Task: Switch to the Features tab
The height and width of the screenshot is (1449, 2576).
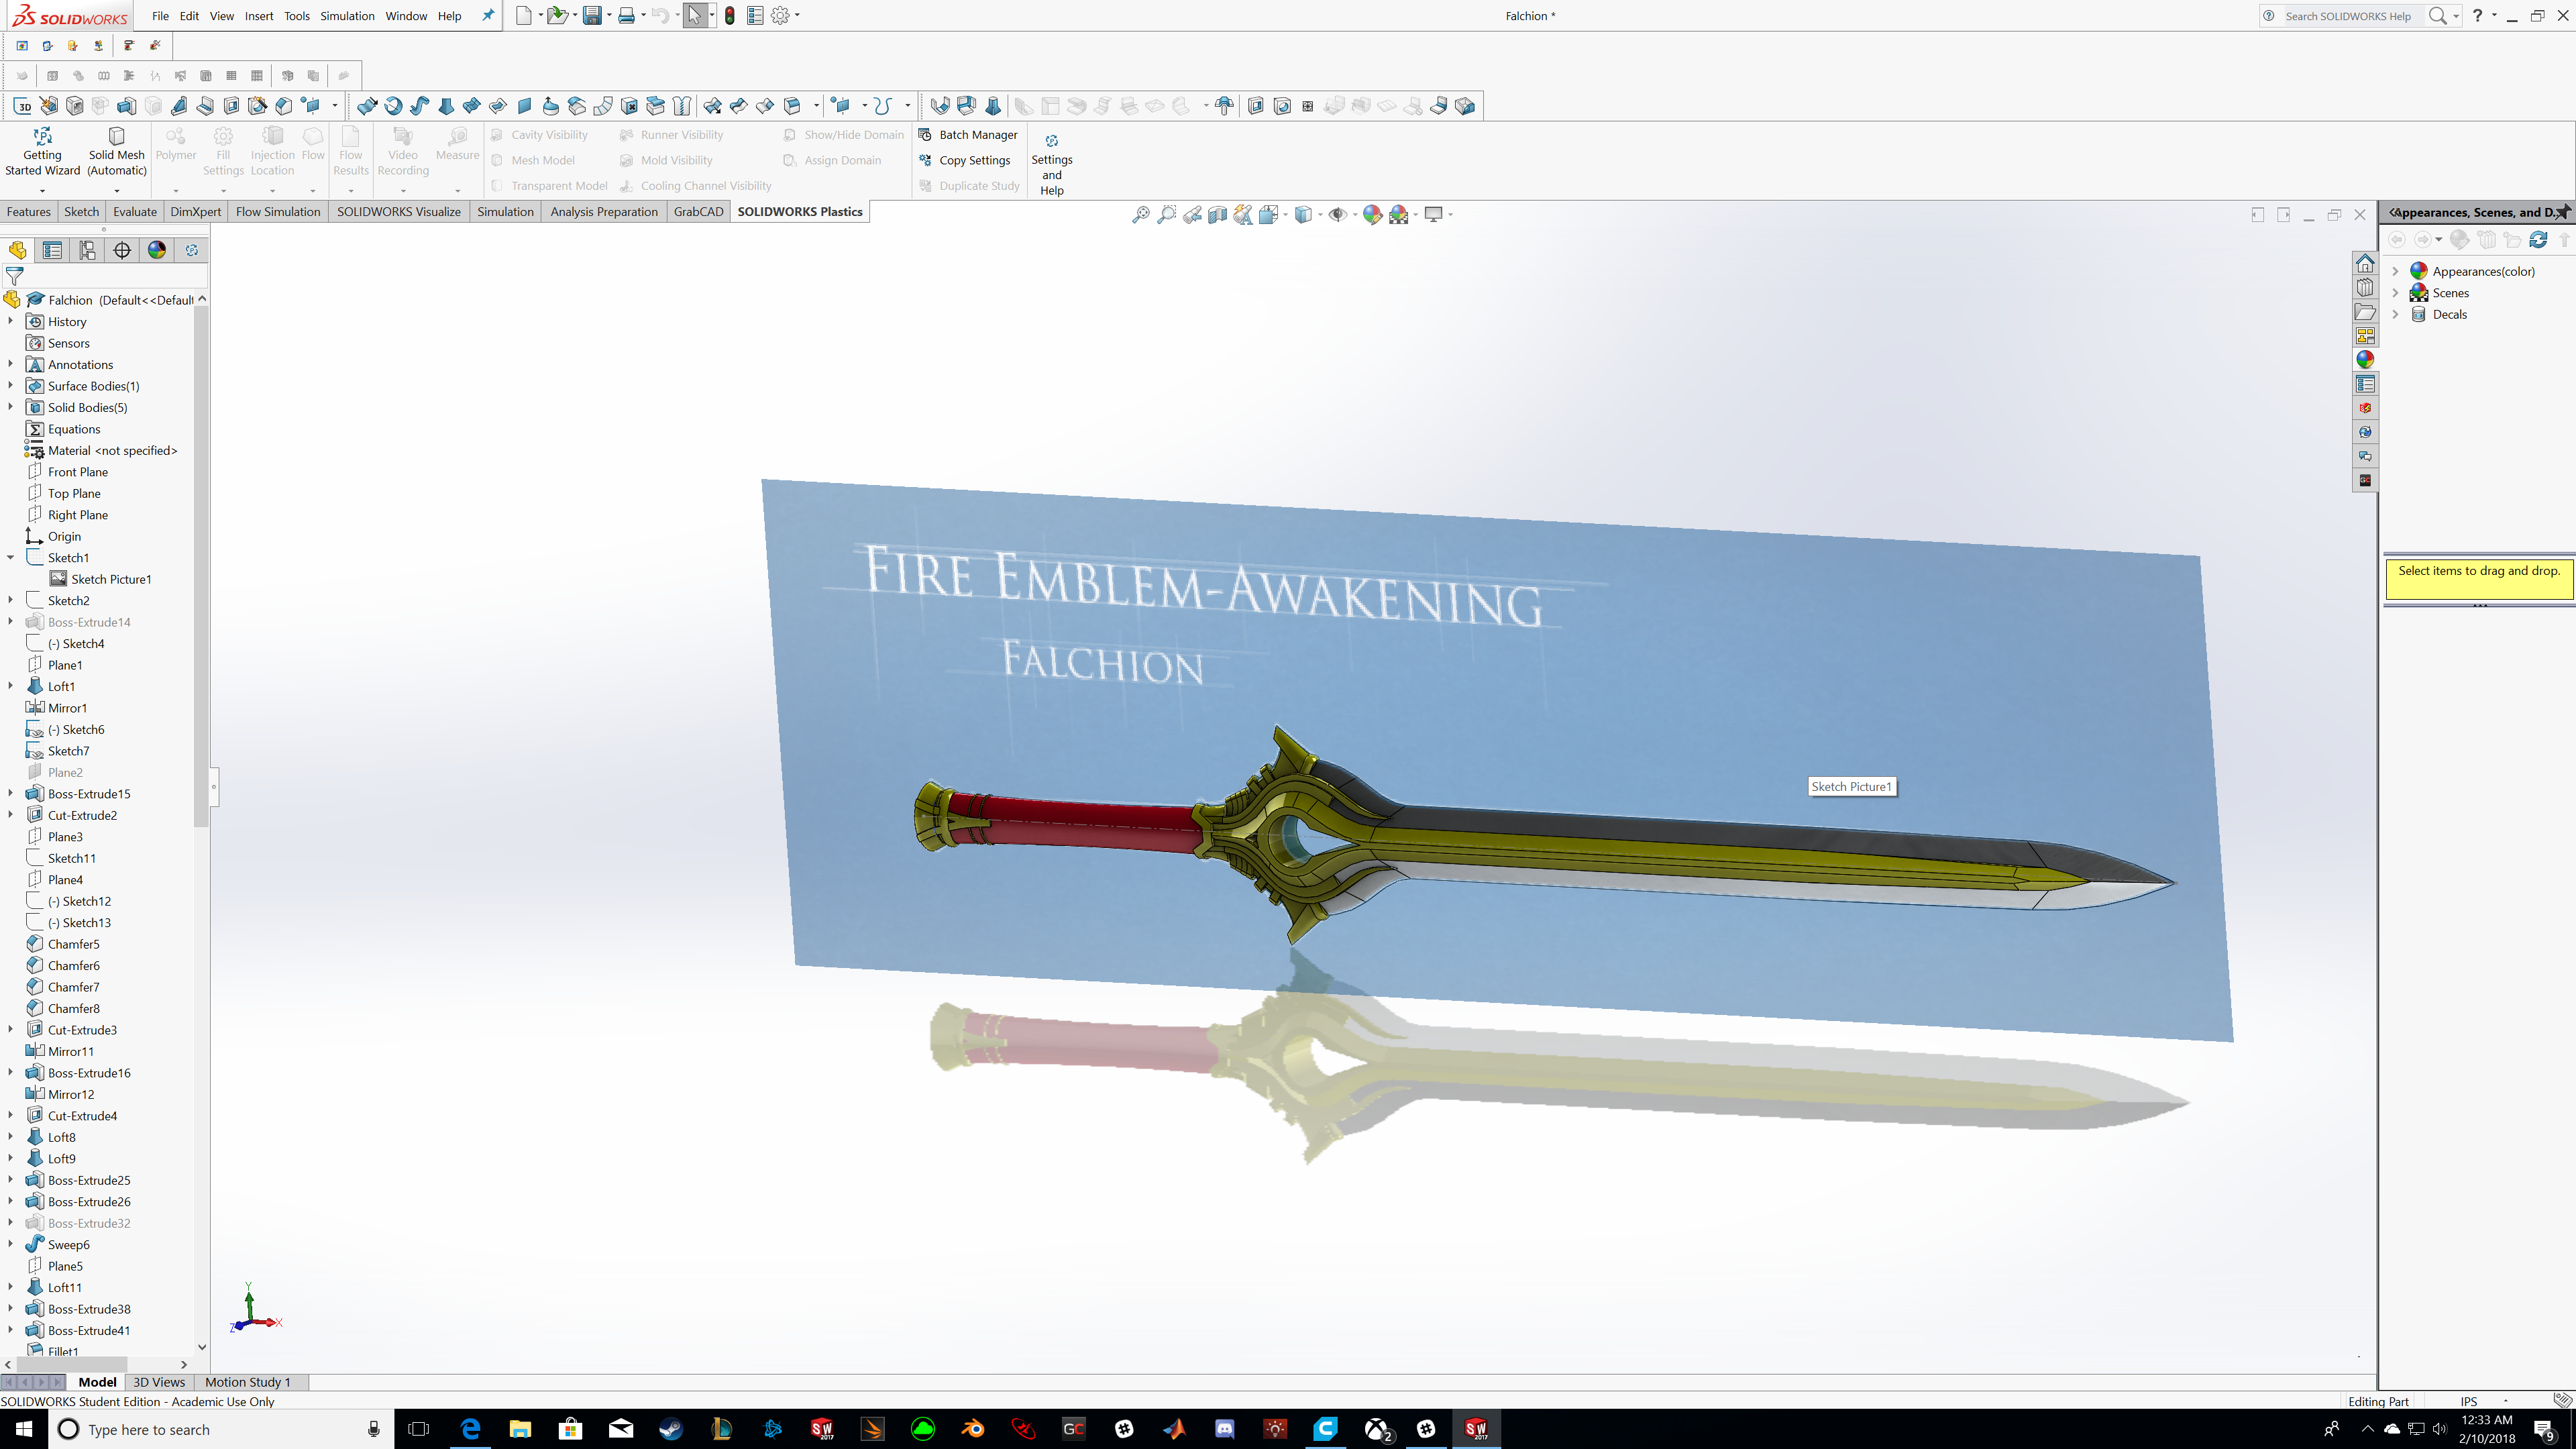Action: click(29, 212)
